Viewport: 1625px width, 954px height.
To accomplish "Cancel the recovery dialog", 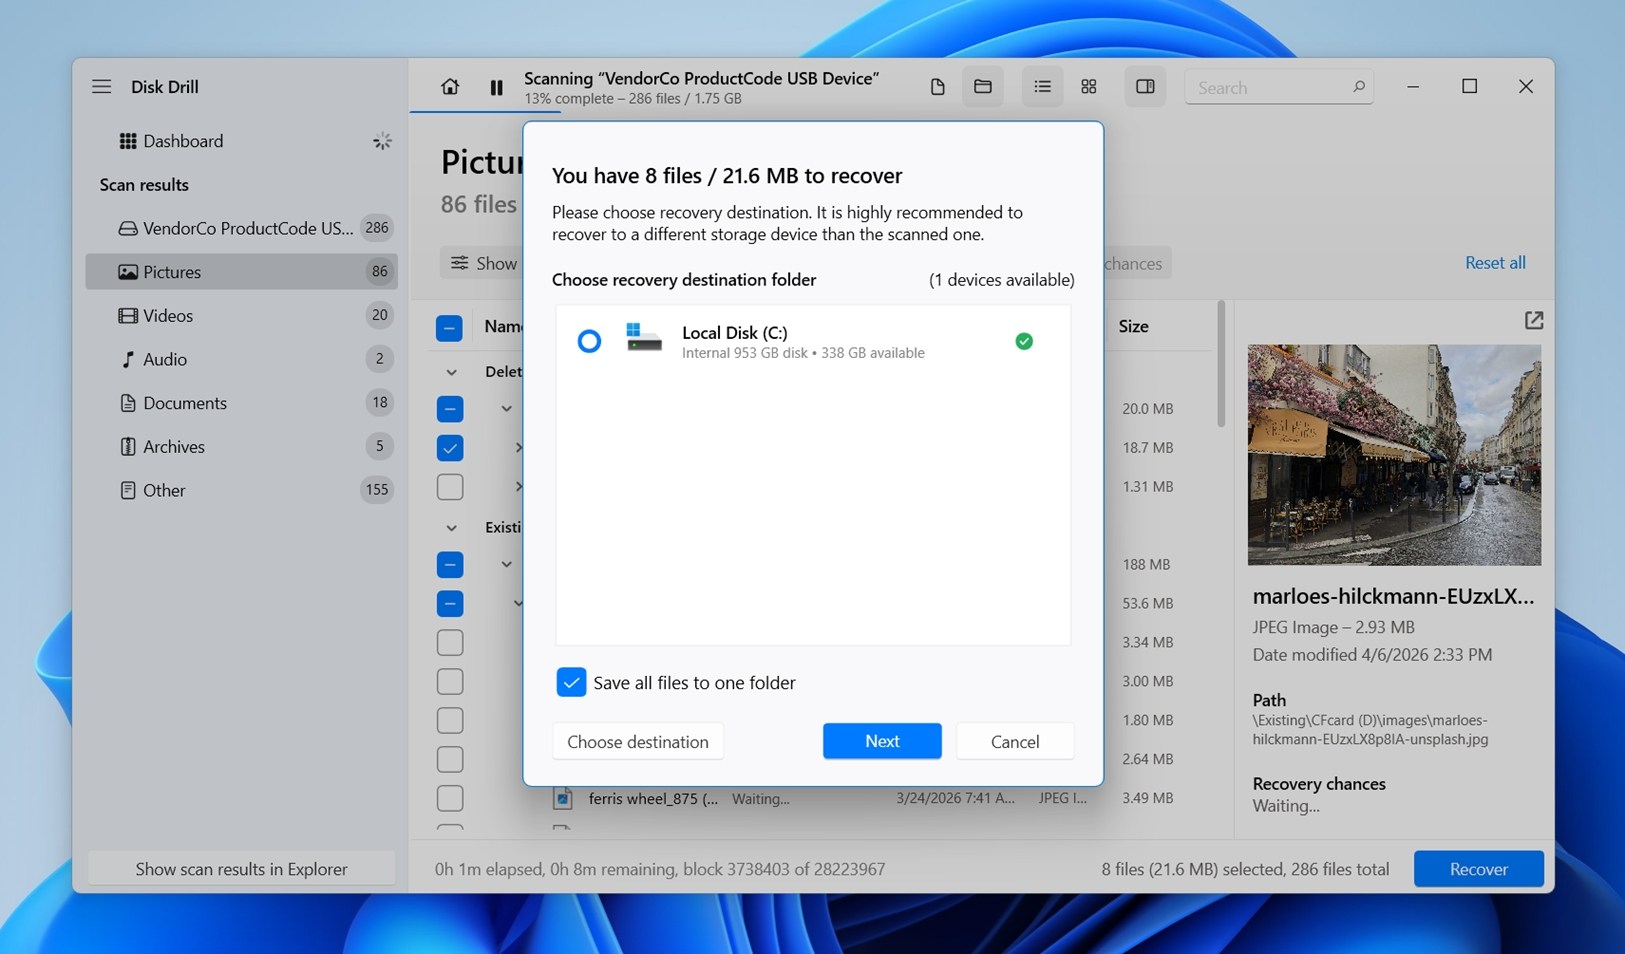I will tap(1015, 741).
